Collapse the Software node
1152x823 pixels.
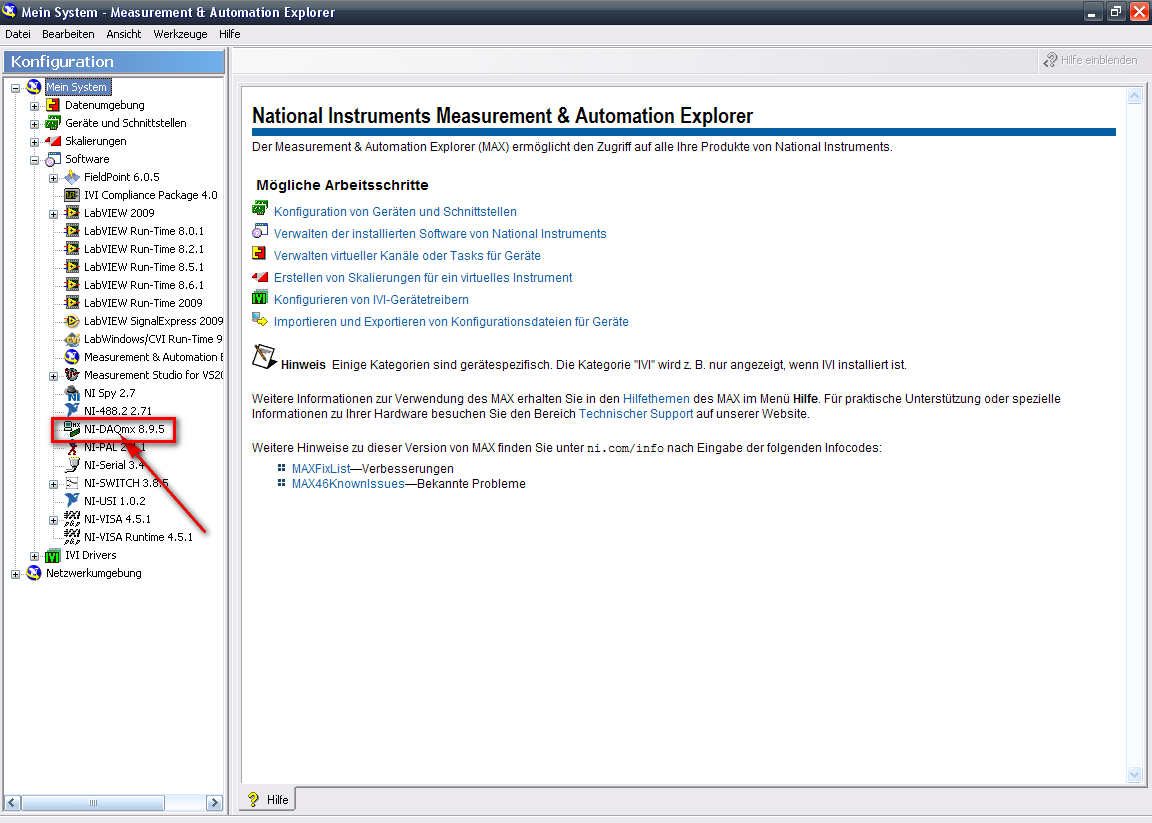[35, 159]
